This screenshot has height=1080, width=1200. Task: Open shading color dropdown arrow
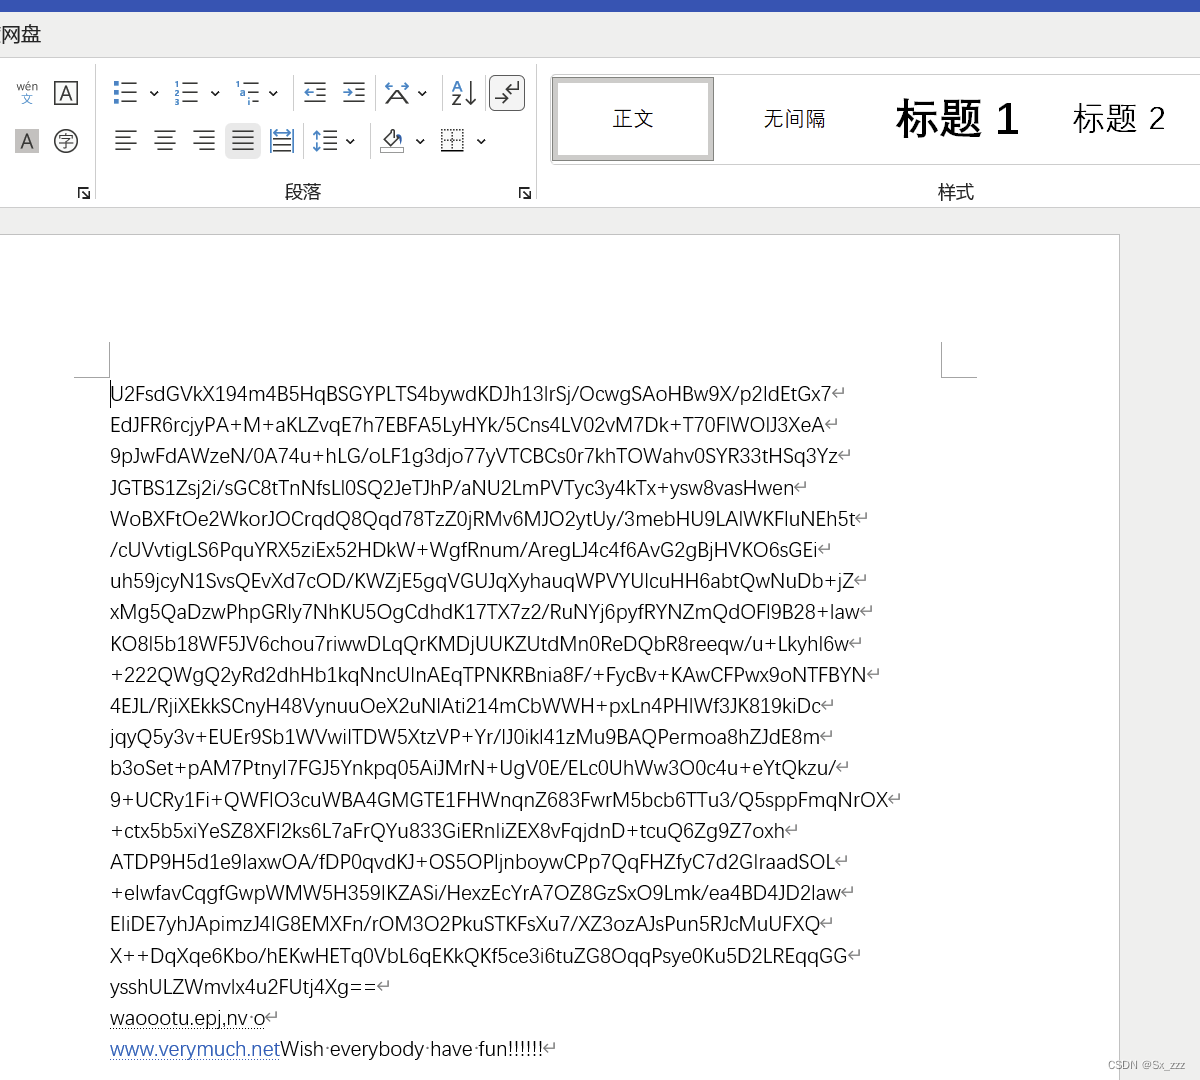pos(420,141)
